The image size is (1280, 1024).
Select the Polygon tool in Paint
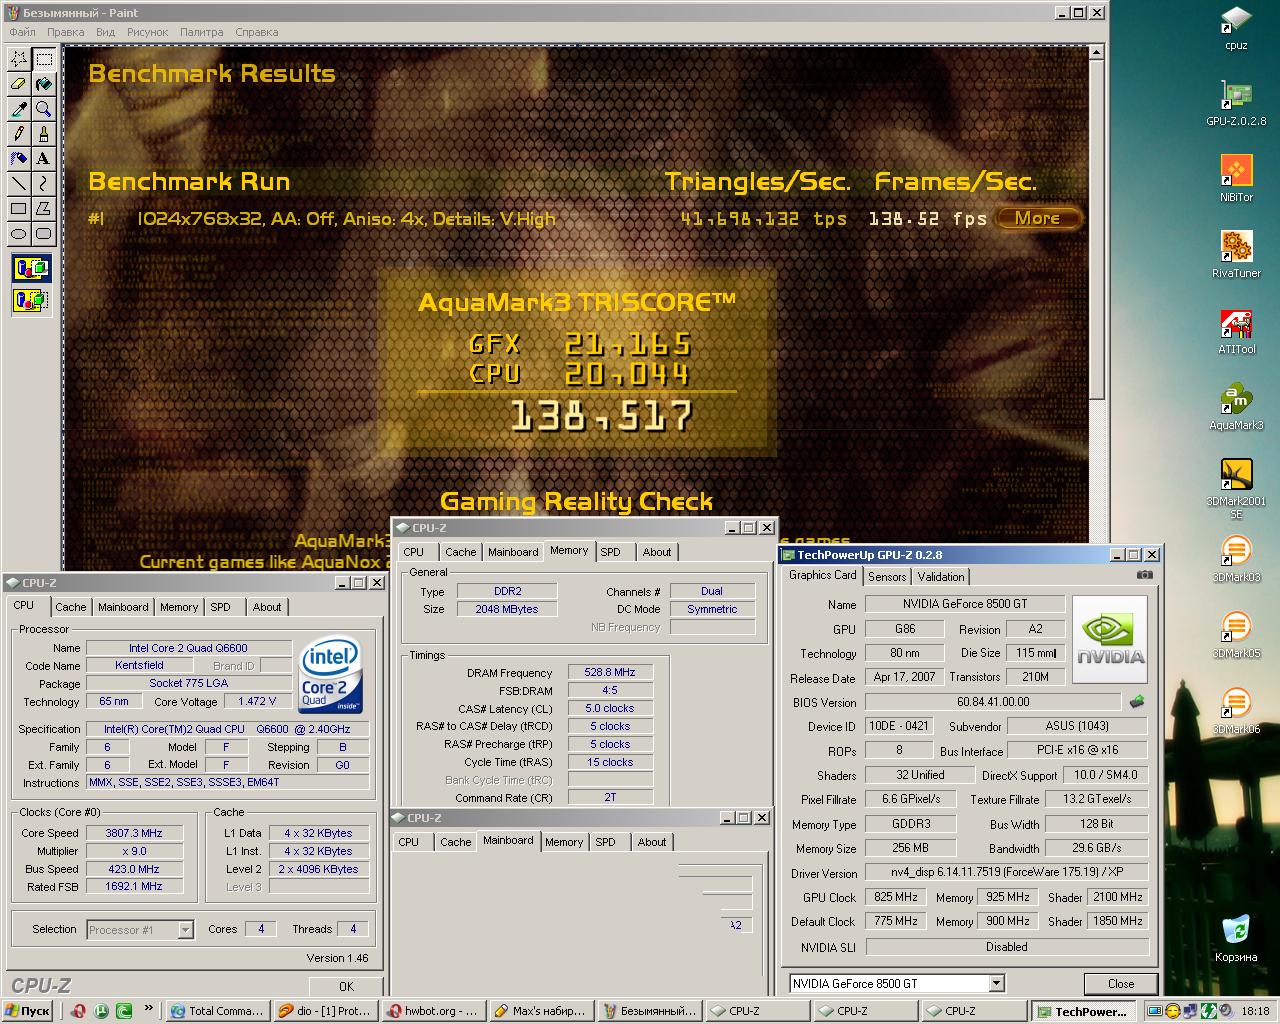[43, 208]
